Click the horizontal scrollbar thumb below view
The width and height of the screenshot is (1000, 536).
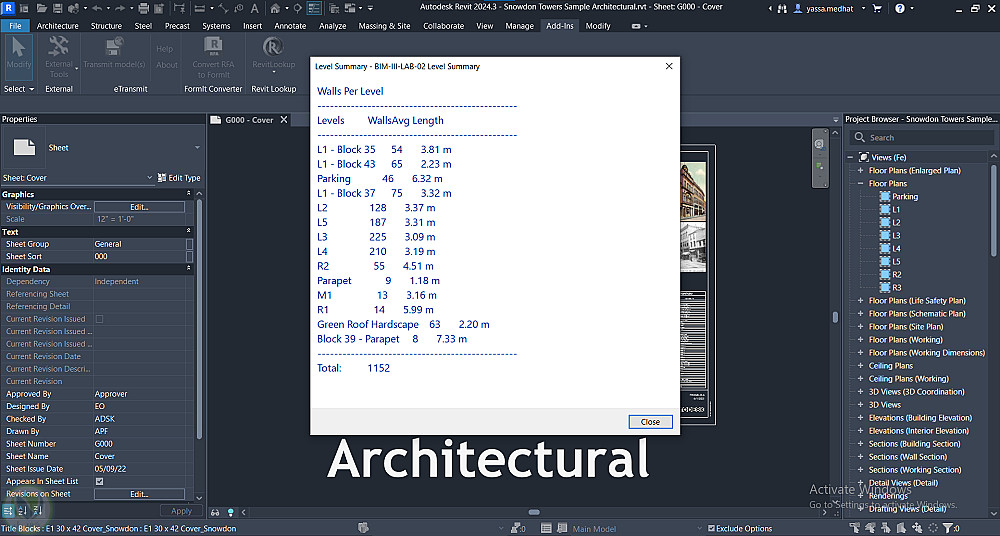tap(534, 512)
